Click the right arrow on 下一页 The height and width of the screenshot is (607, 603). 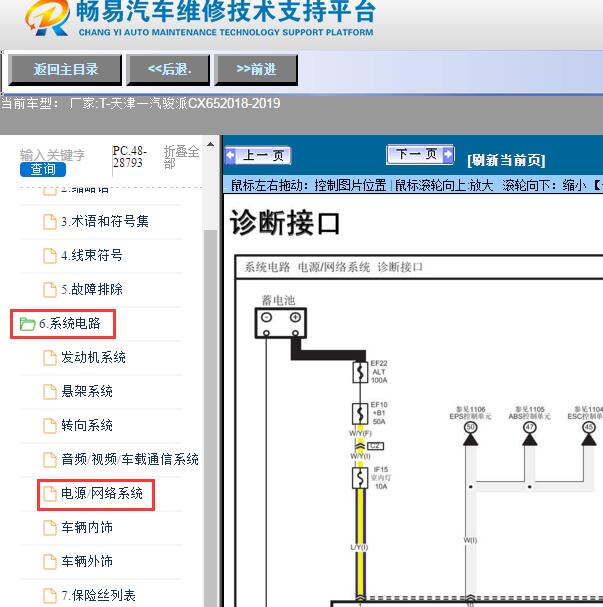point(448,154)
